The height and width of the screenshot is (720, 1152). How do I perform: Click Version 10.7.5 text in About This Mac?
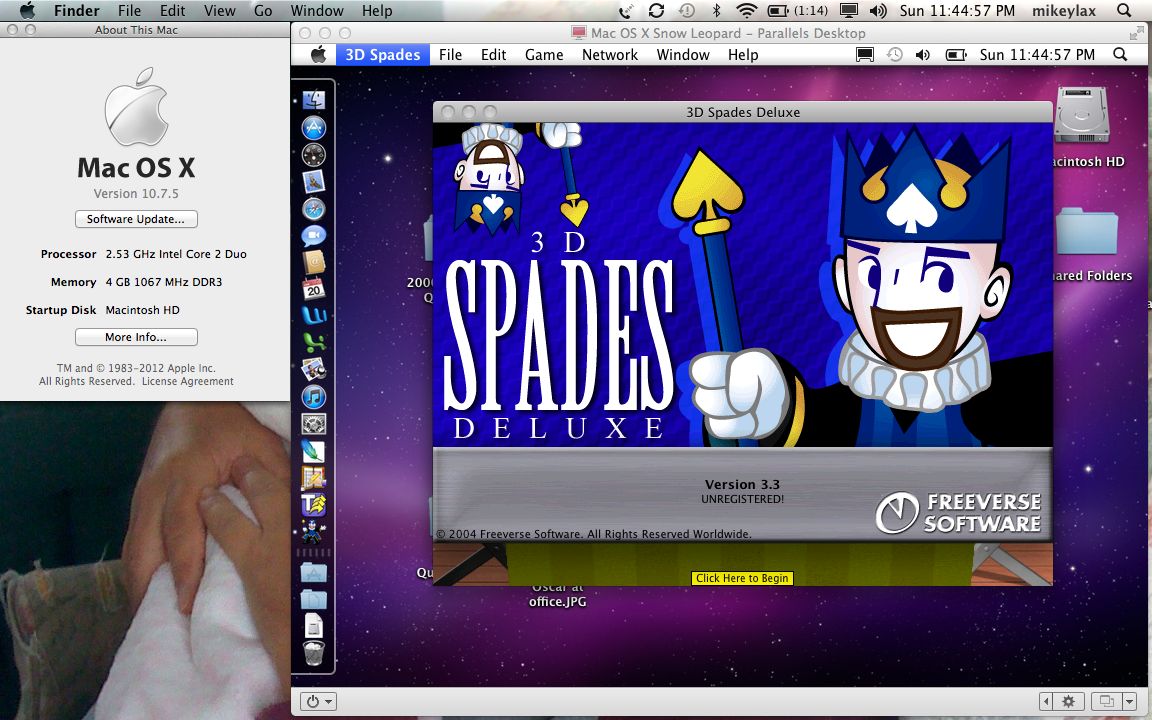coord(136,193)
